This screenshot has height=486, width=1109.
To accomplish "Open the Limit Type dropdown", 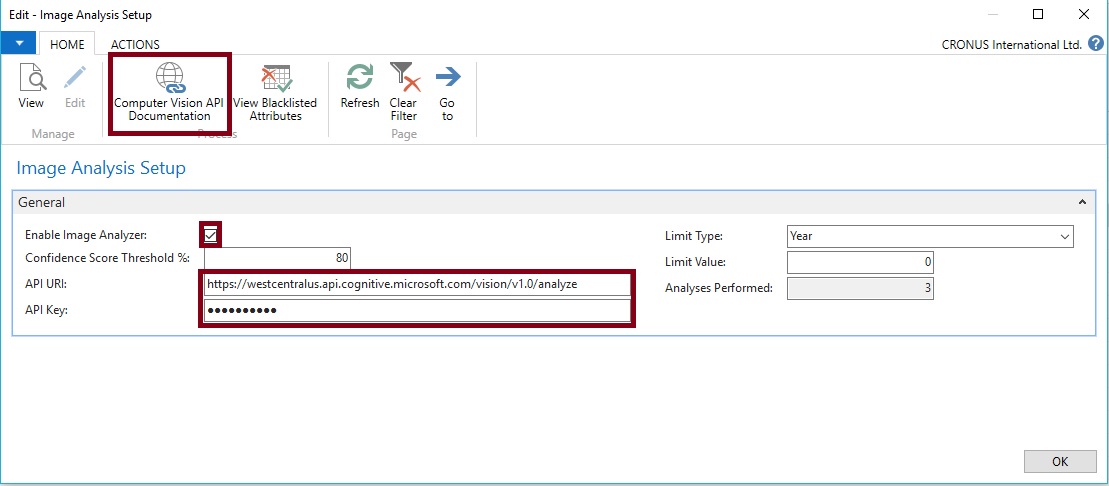I will (1063, 237).
